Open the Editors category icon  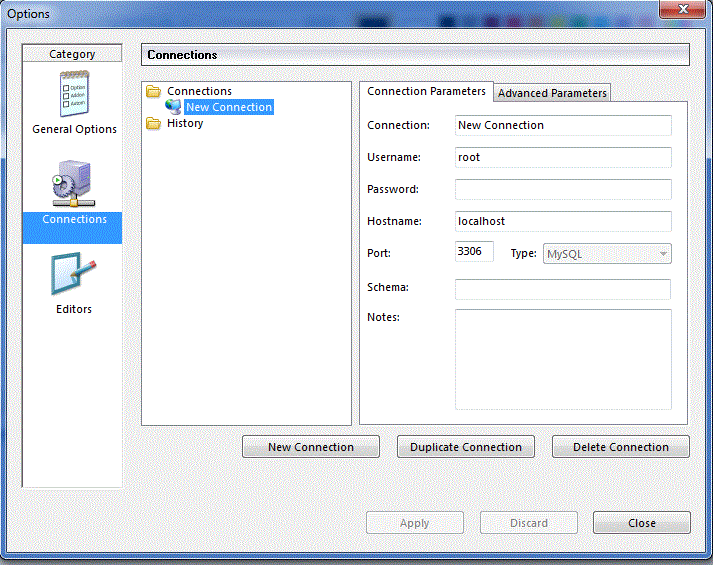pyautogui.click(x=73, y=274)
